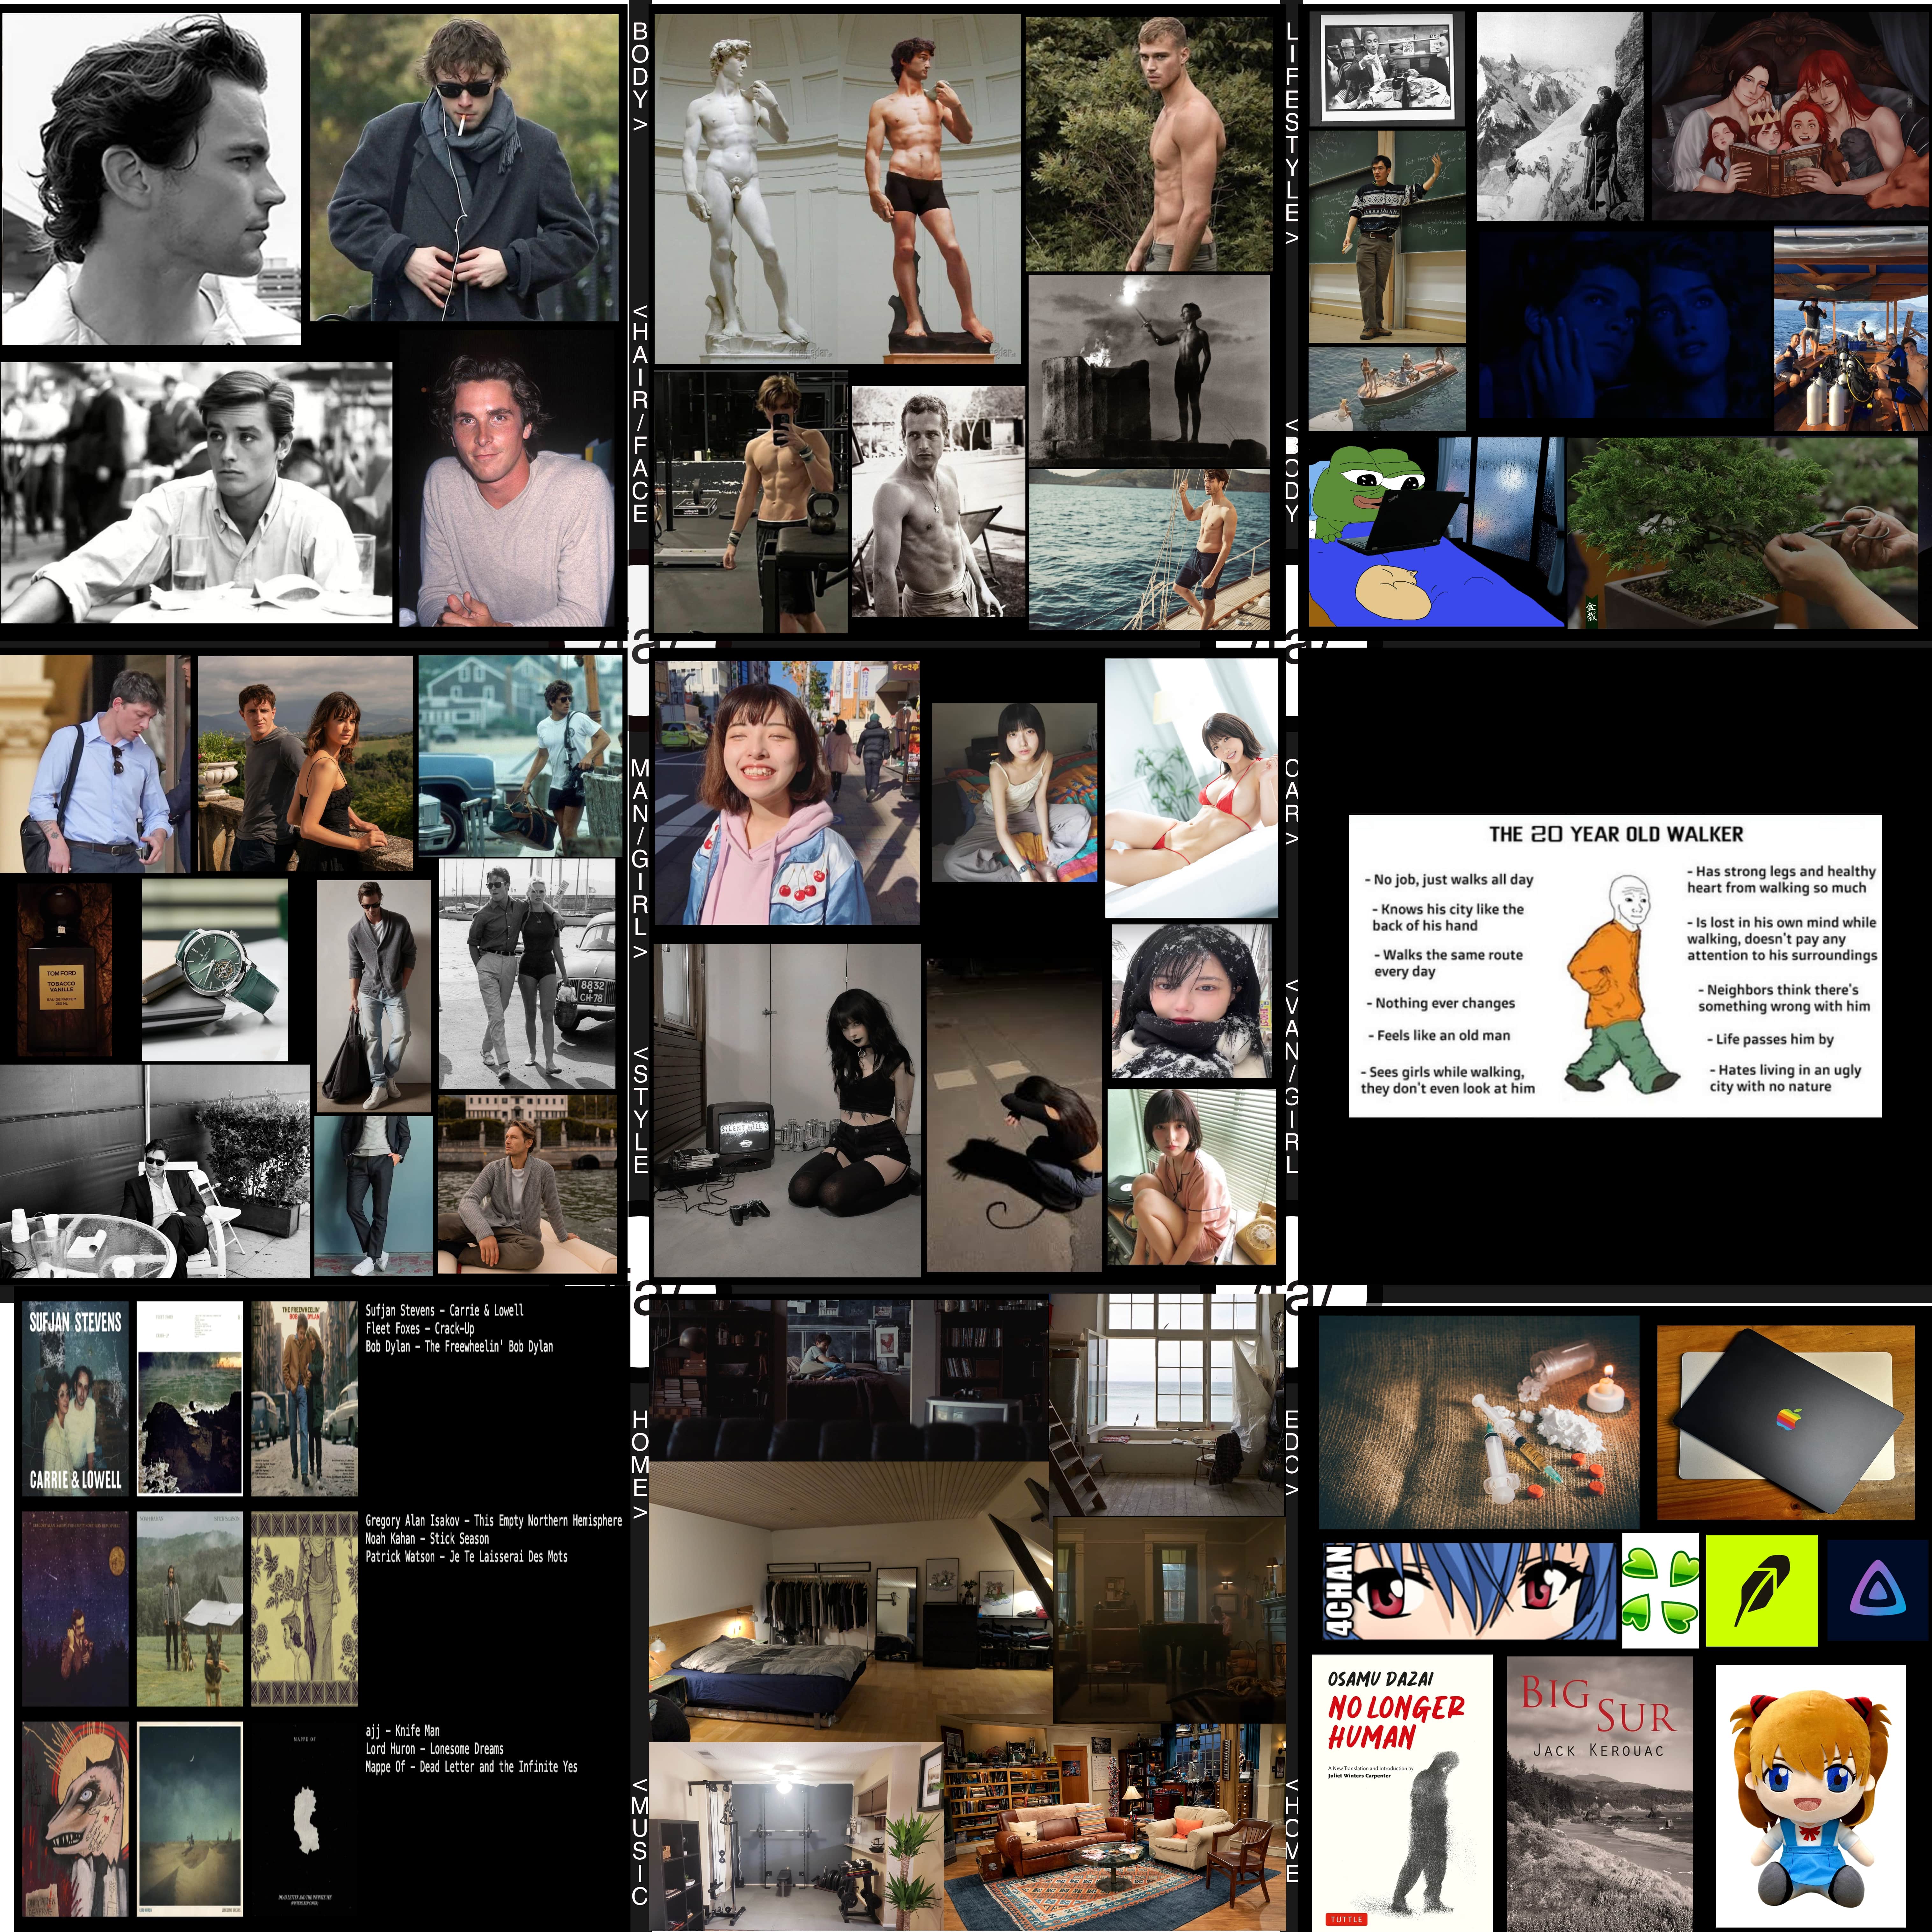Click the loft with large ocean-view window
The width and height of the screenshot is (1932, 1932).
coord(1167,1405)
